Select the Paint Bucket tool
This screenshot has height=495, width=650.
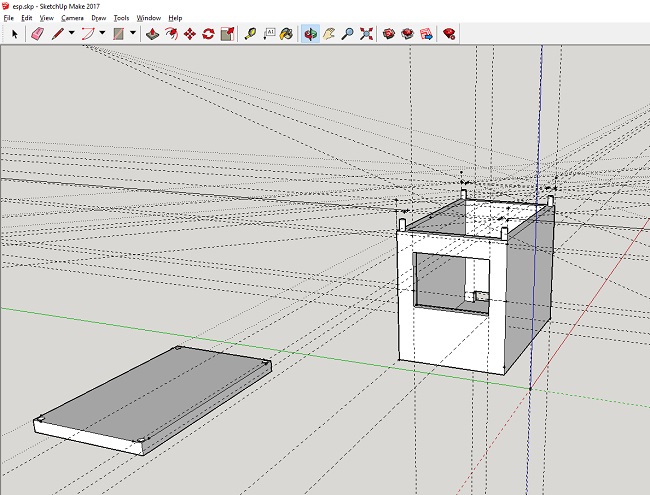click(285, 33)
